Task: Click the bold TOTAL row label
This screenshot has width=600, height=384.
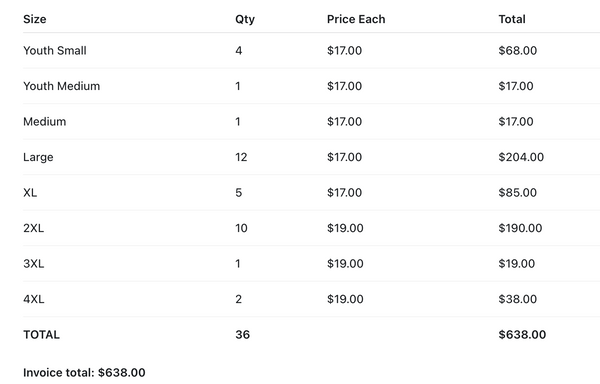Action: point(41,335)
